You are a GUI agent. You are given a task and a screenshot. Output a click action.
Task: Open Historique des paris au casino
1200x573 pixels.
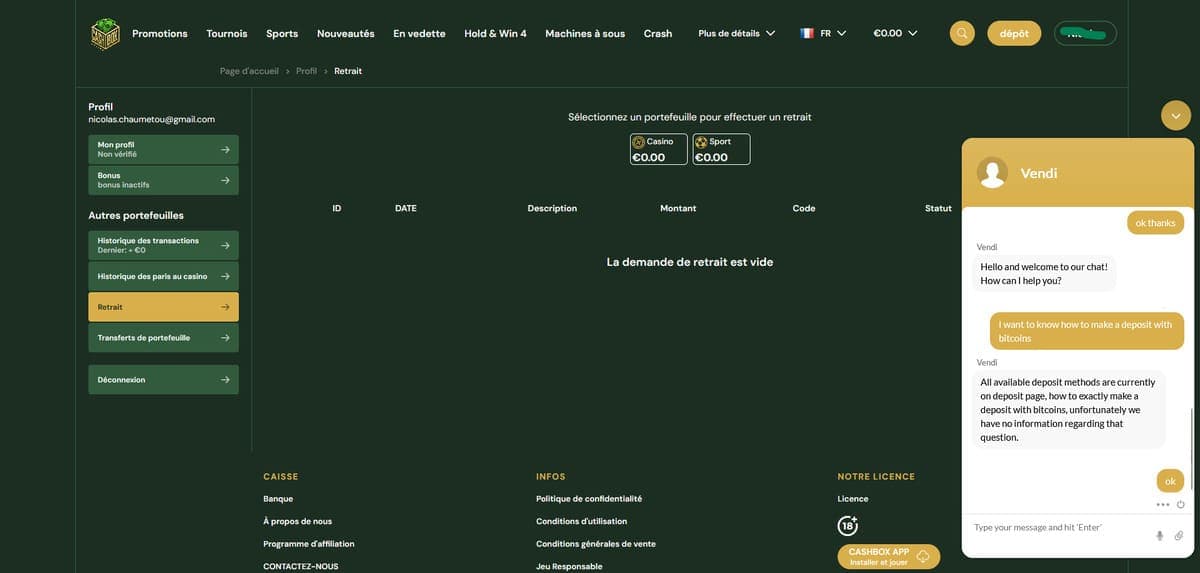(x=164, y=276)
